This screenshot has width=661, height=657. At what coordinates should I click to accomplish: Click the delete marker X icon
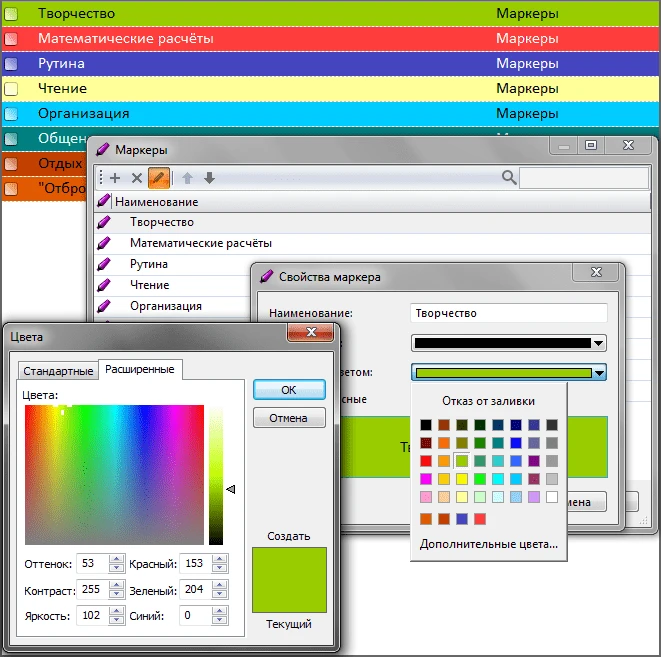(x=137, y=178)
